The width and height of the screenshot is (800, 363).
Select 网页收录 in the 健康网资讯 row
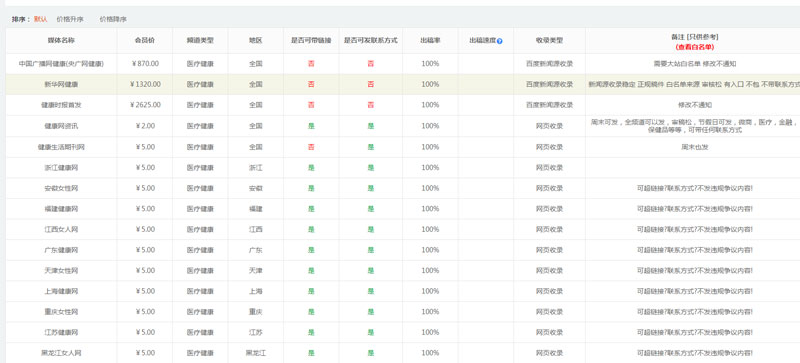click(x=549, y=126)
